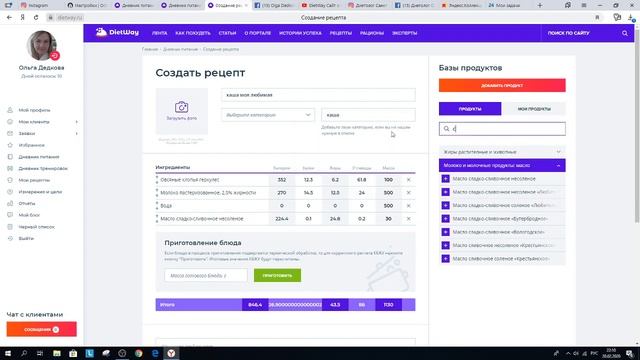Click Food diary breadcrumb link
Screen dimensions: 640x360
[180, 49]
